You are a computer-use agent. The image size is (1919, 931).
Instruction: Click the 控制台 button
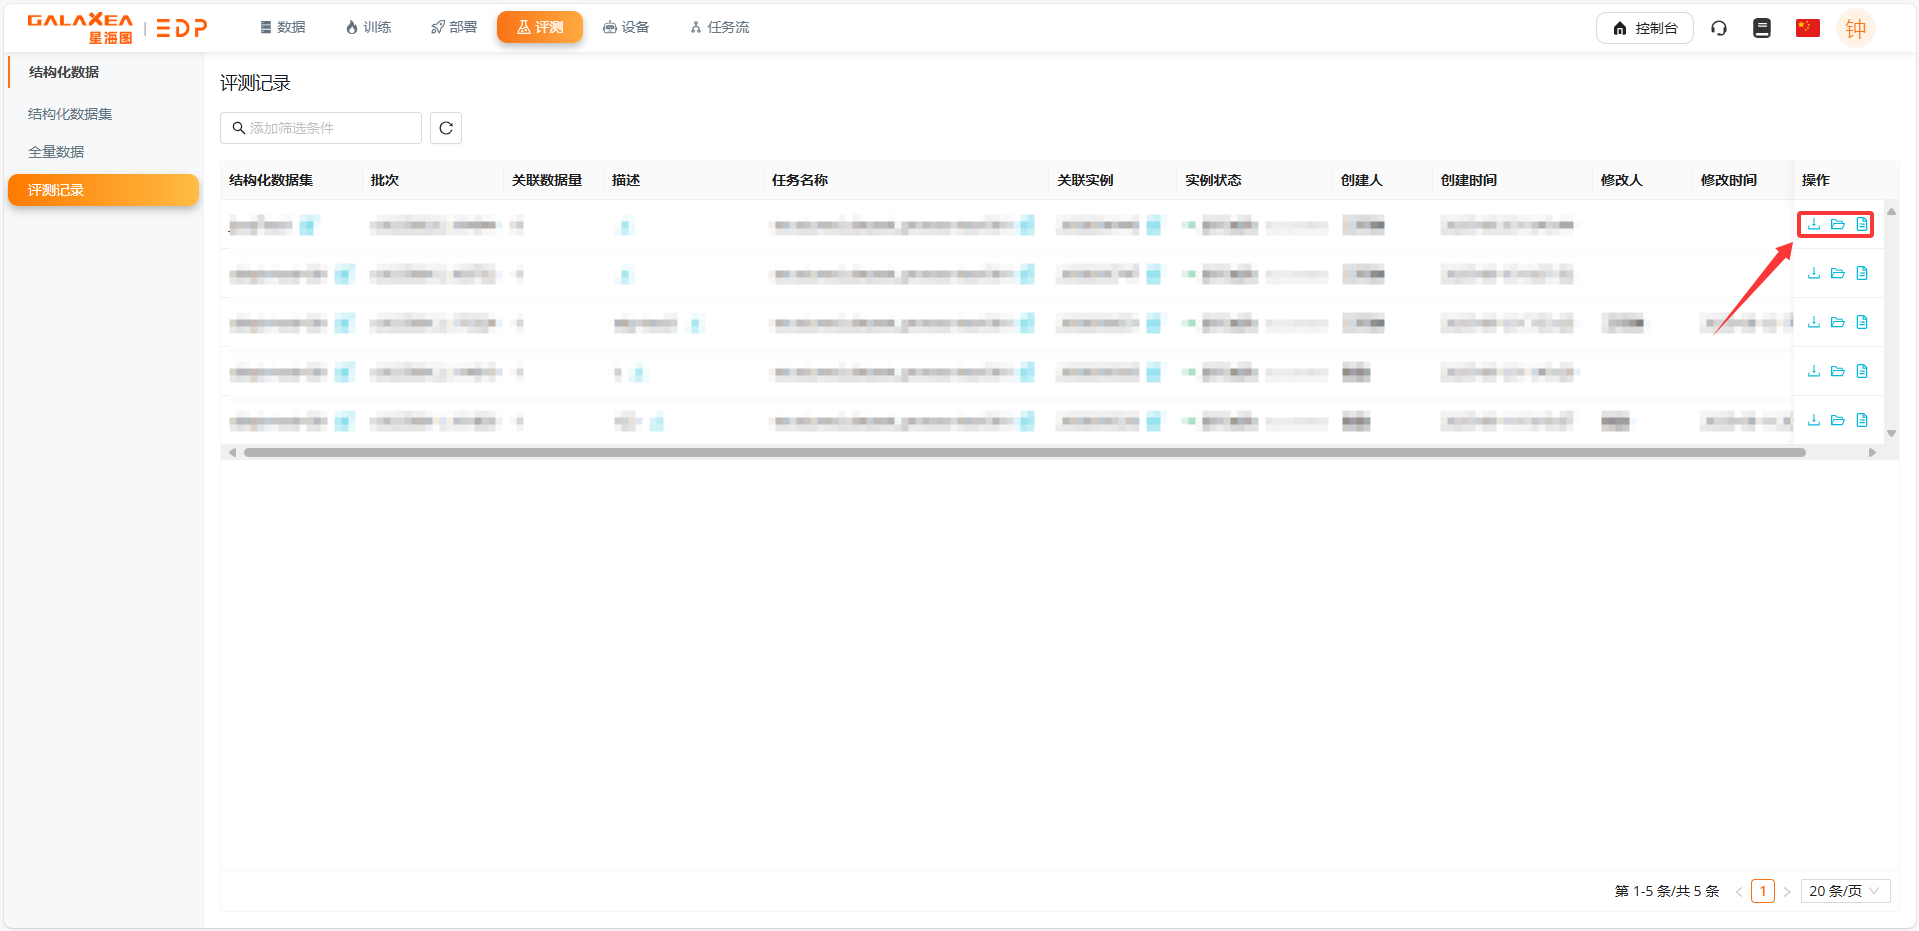tap(1644, 27)
